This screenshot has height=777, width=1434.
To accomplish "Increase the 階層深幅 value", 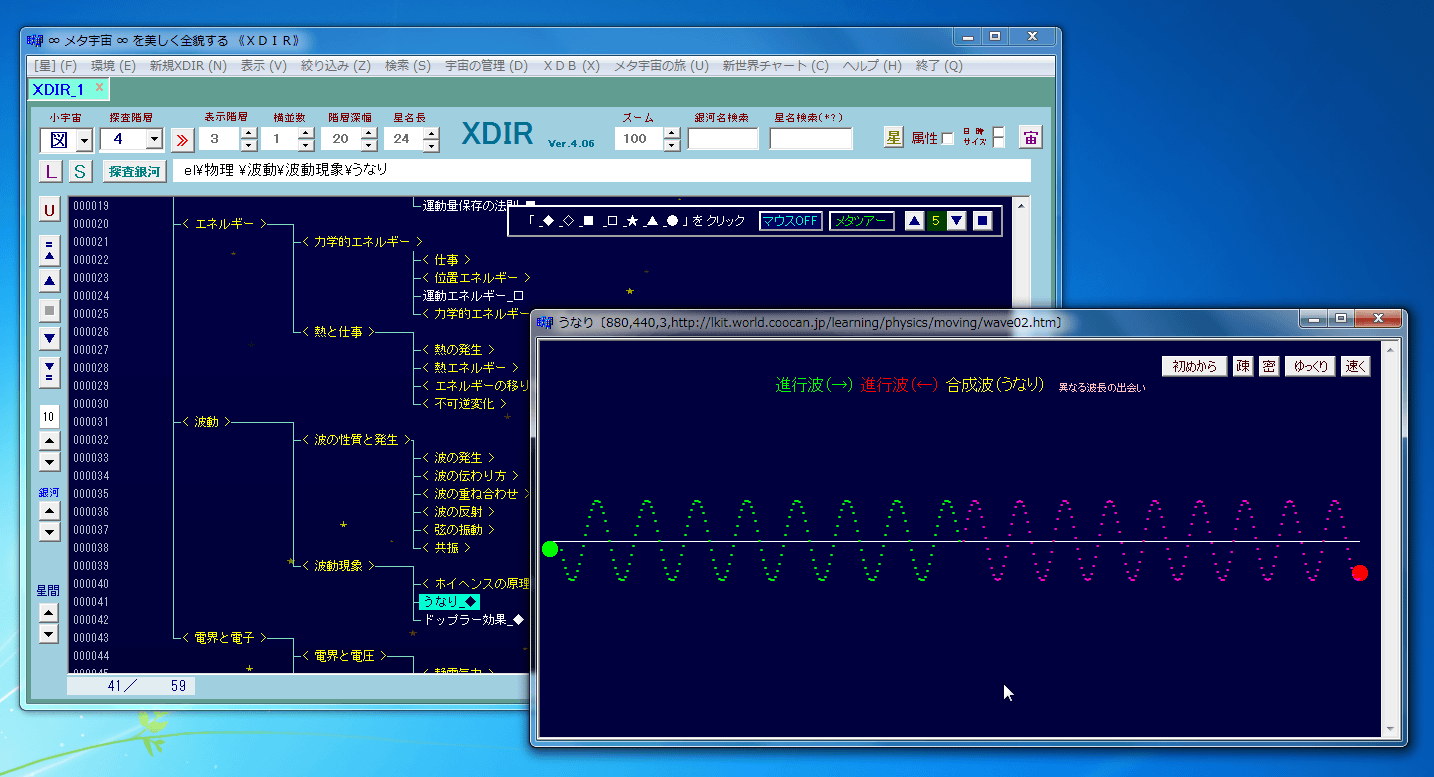I will pyautogui.click(x=369, y=134).
